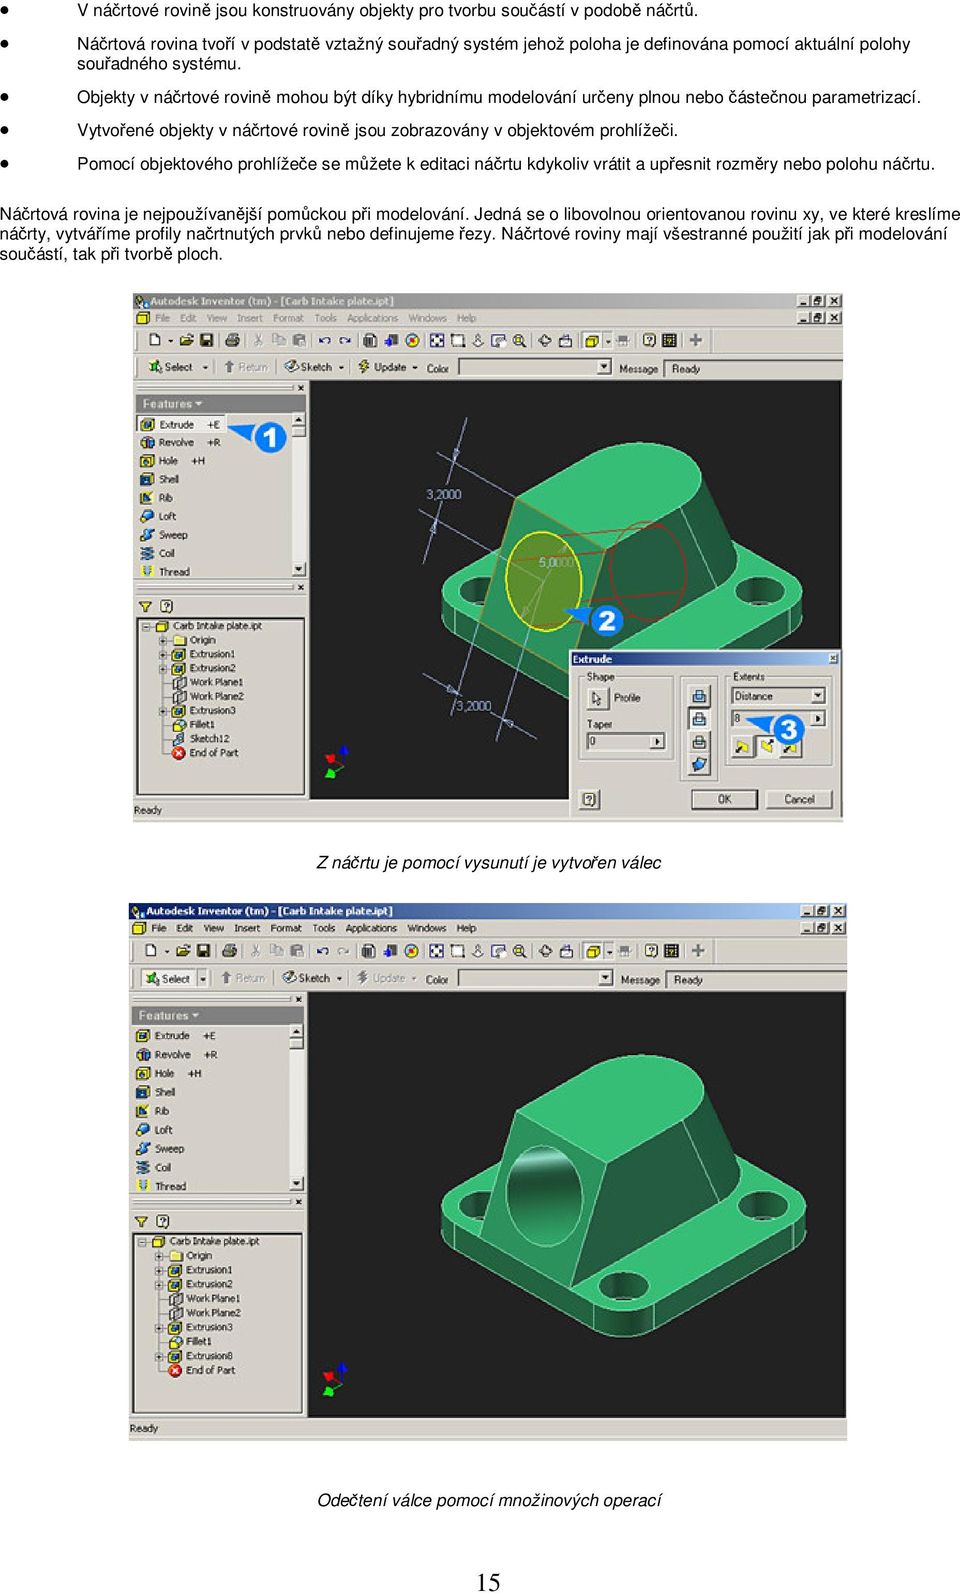Viewport: 960px width, 1593px height.
Task: Toggle Profile selection arrow in Extrude dialog
Action: pyautogui.click(x=597, y=698)
